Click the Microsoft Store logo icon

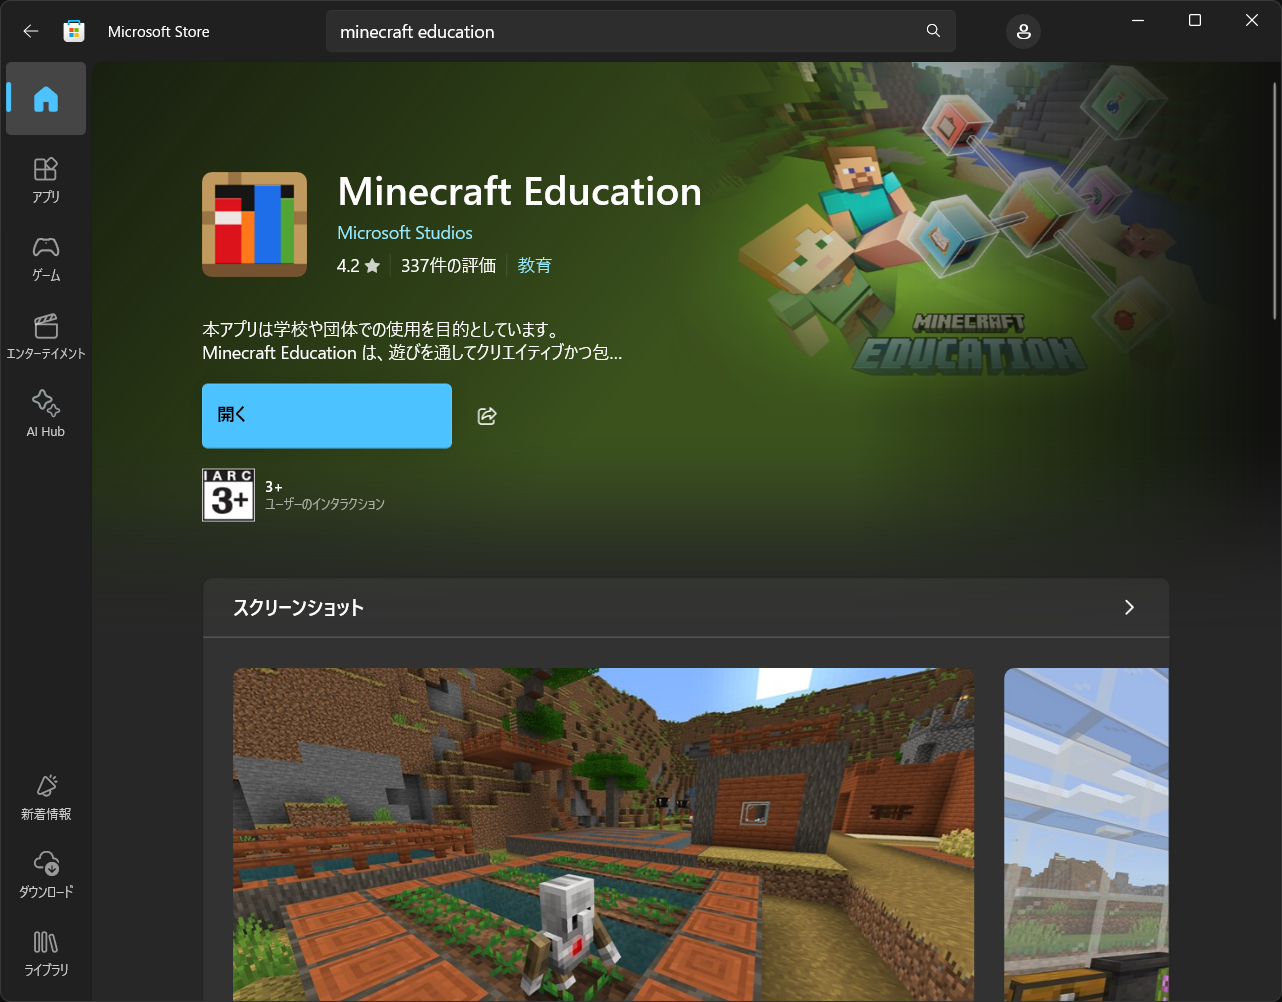(x=74, y=31)
